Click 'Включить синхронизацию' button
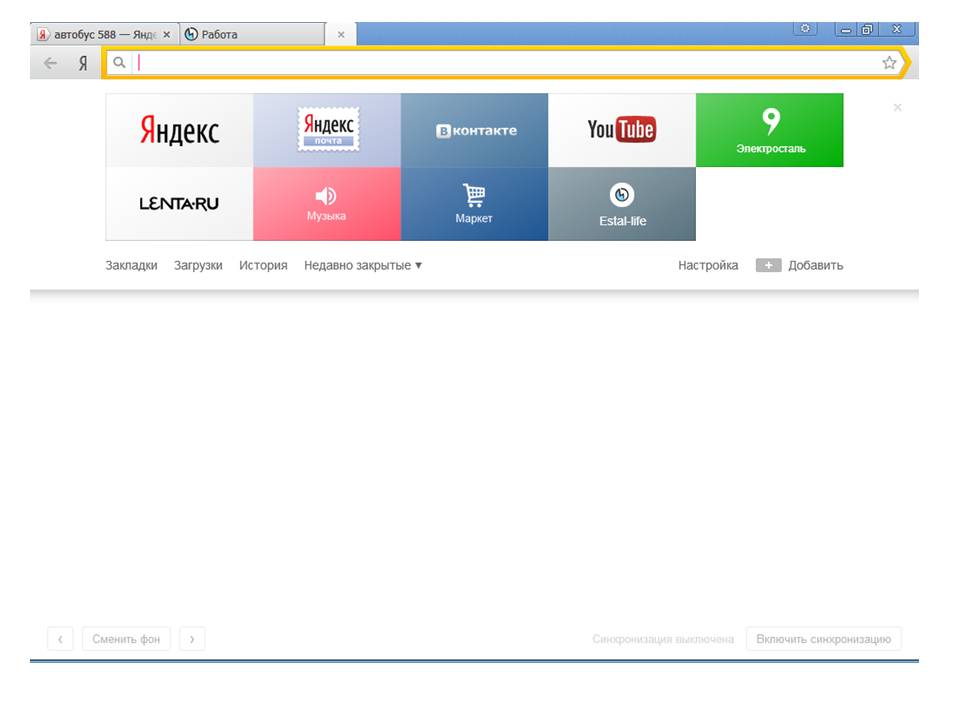This screenshot has width=960, height=720. click(823, 639)
